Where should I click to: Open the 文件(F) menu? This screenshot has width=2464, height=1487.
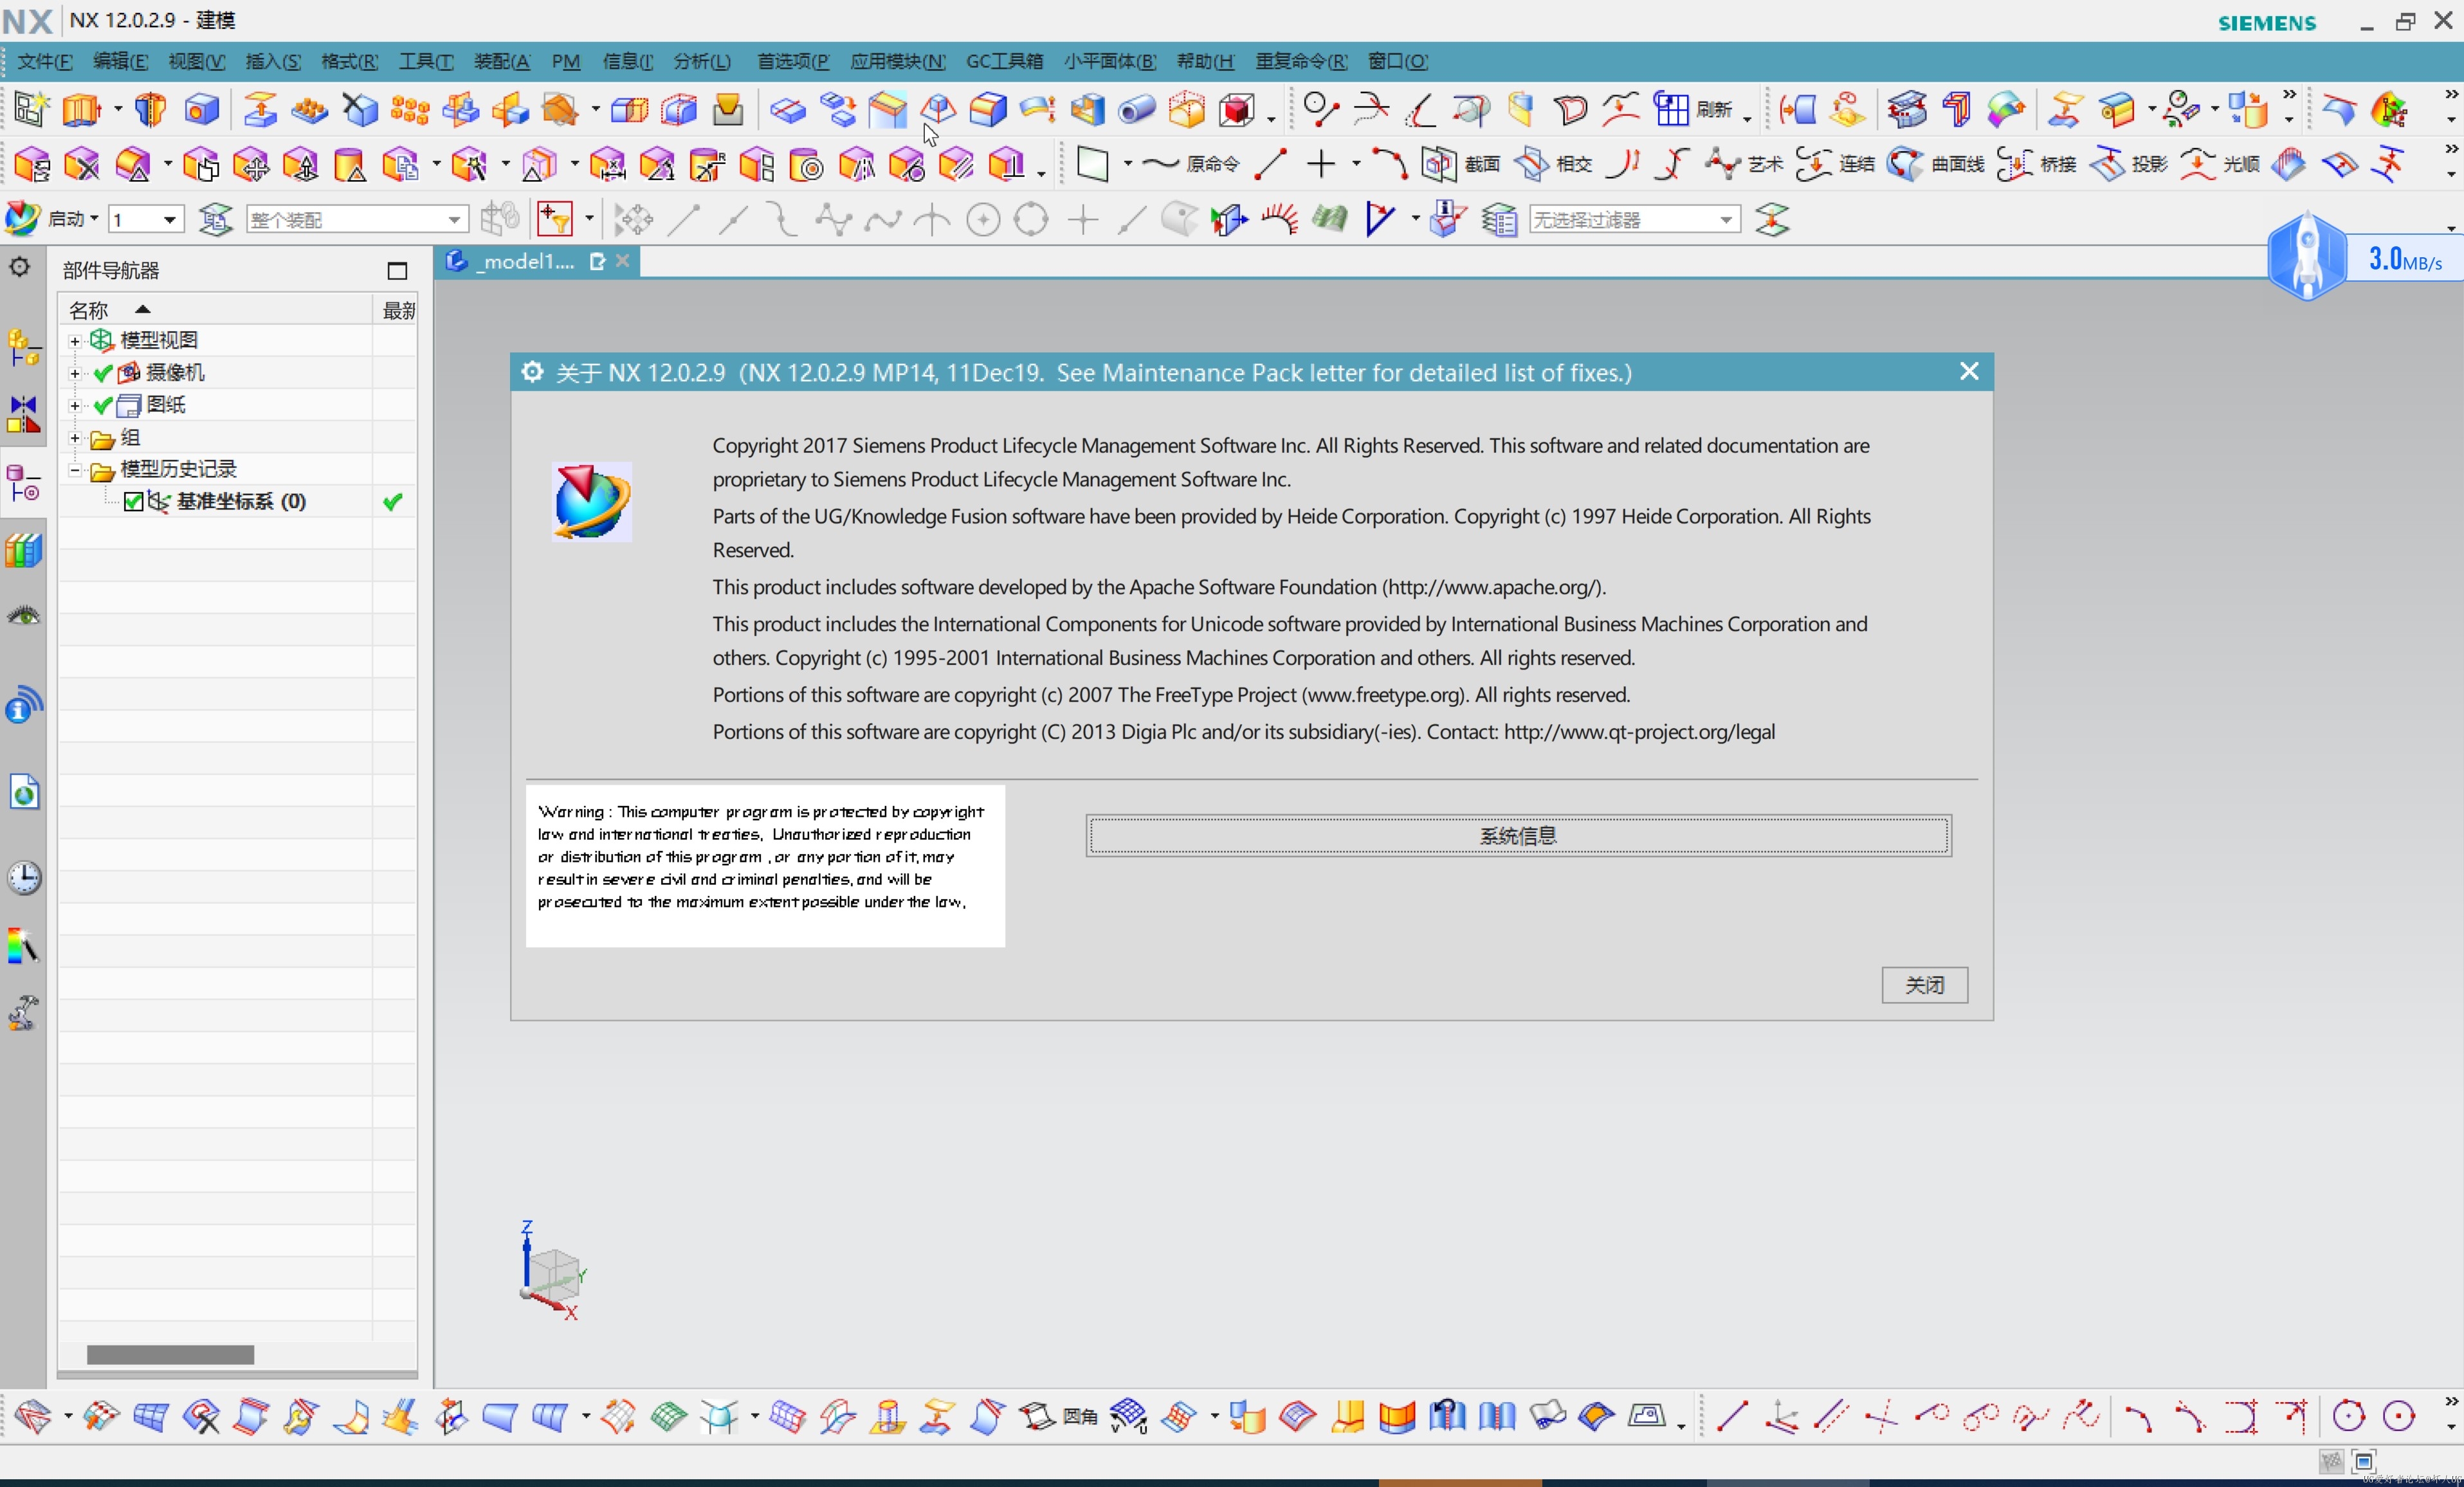(x=44, y=61)
